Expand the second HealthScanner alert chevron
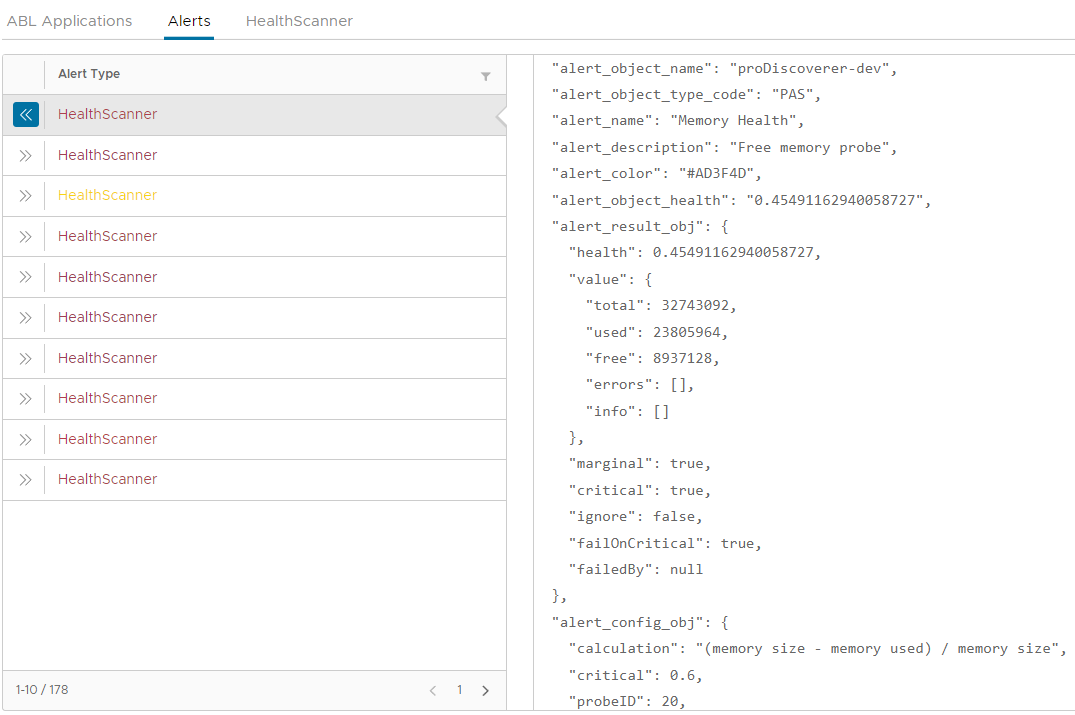The image size is (1075, 715). (x=25, y=155)
